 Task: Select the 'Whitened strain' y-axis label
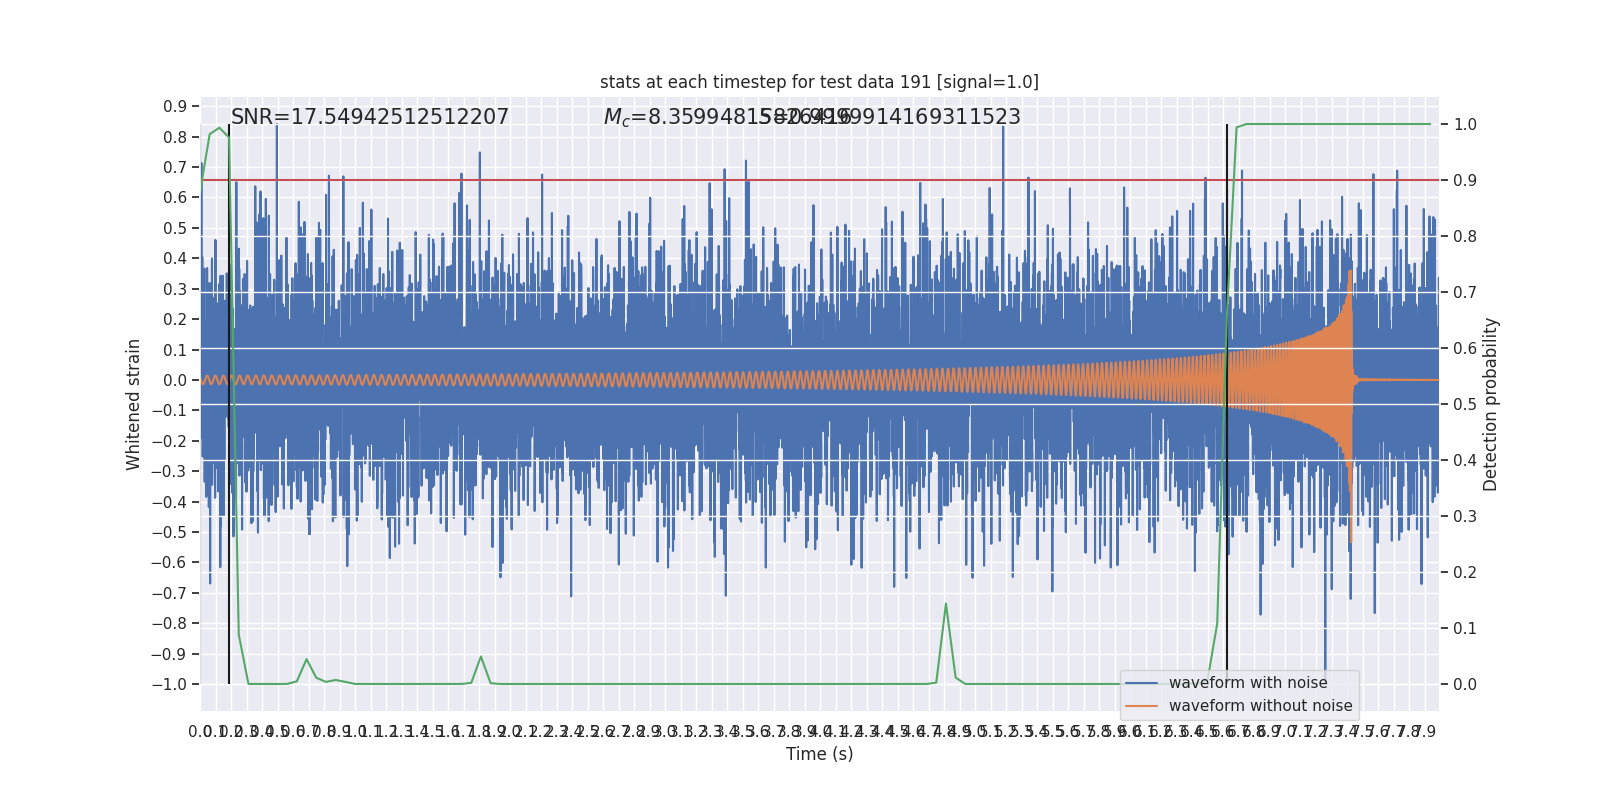(134, 405)
